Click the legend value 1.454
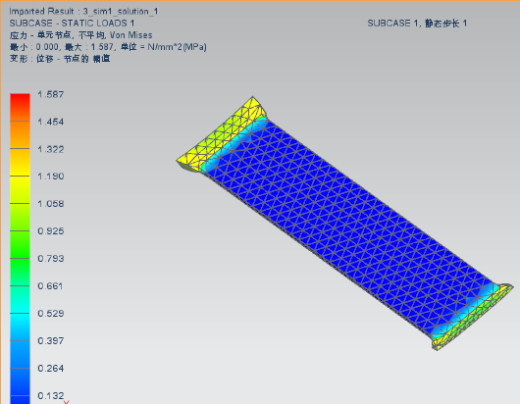This screenshot has width=520, height=404. coord(50,122)
